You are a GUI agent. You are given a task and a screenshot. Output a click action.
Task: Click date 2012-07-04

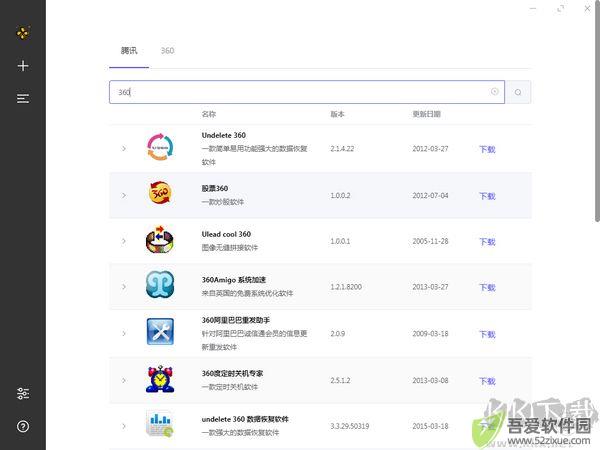(430, 195)
